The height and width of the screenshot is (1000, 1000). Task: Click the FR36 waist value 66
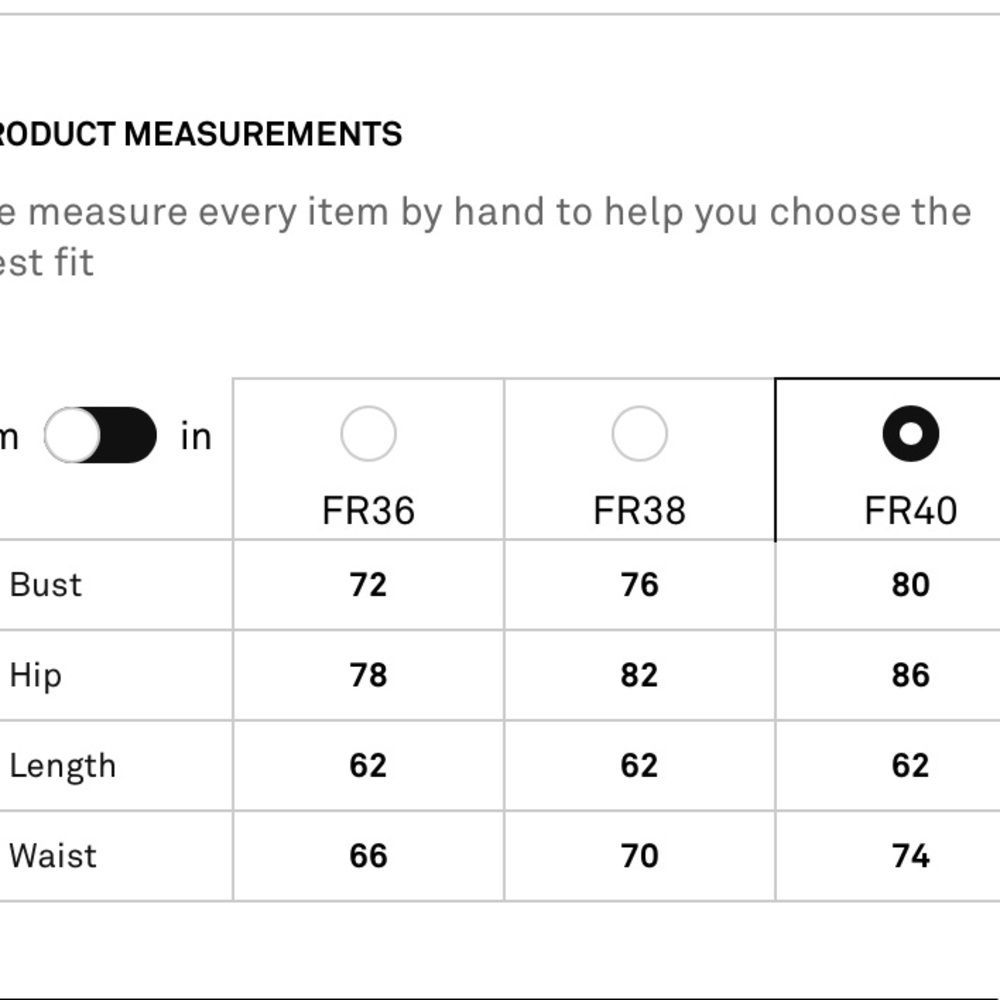click(368, 856)
